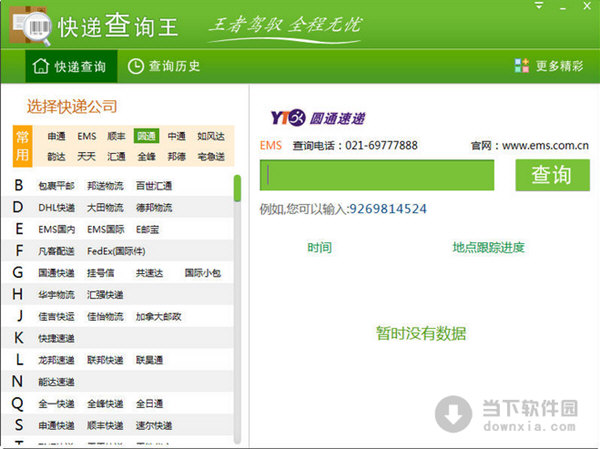
Task: Open the 快递查询 tab
Action: (x=71, y=66)
